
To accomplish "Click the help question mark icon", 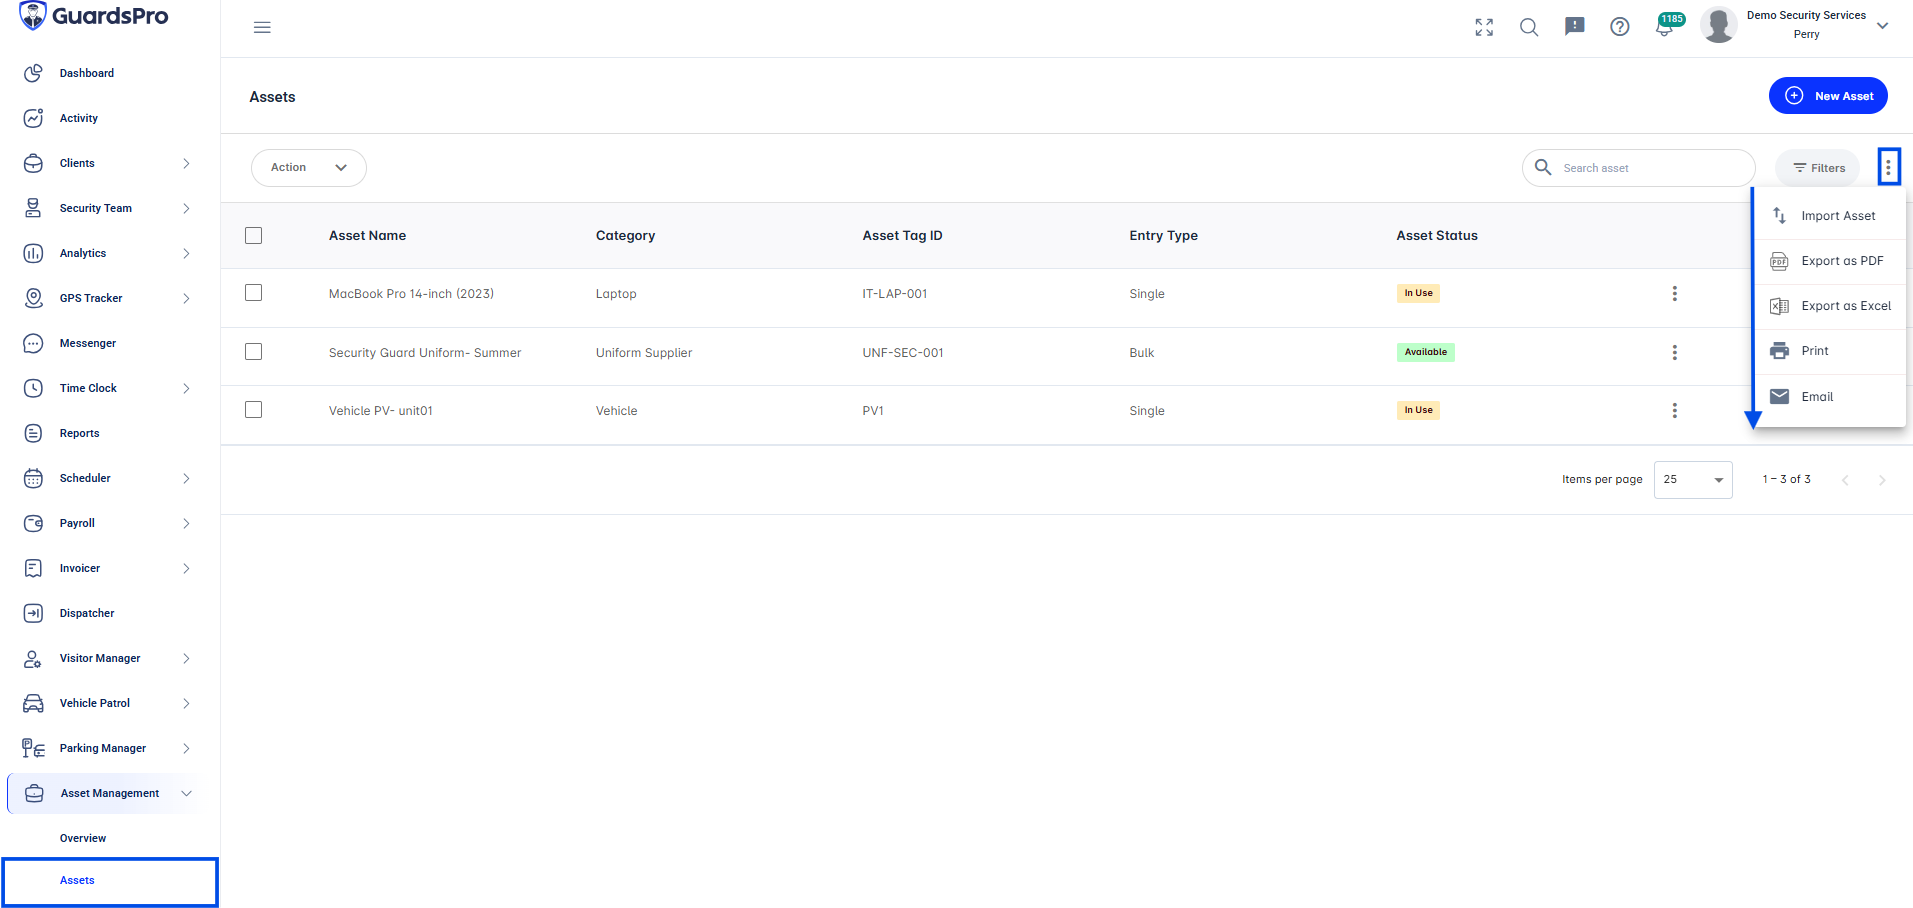I will 1620,27.
